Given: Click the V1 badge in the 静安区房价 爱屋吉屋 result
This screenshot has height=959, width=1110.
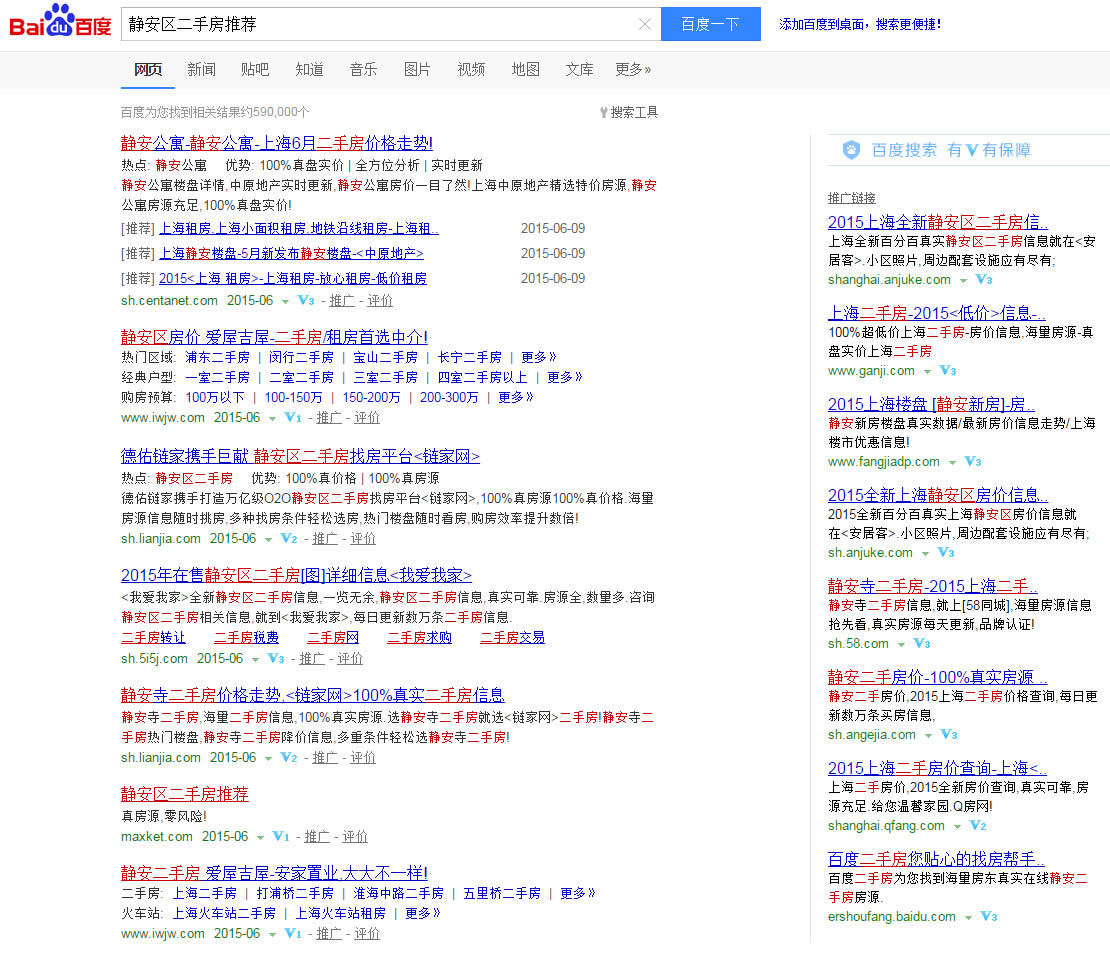Looking at the screenshot, I should click(292, 418).
